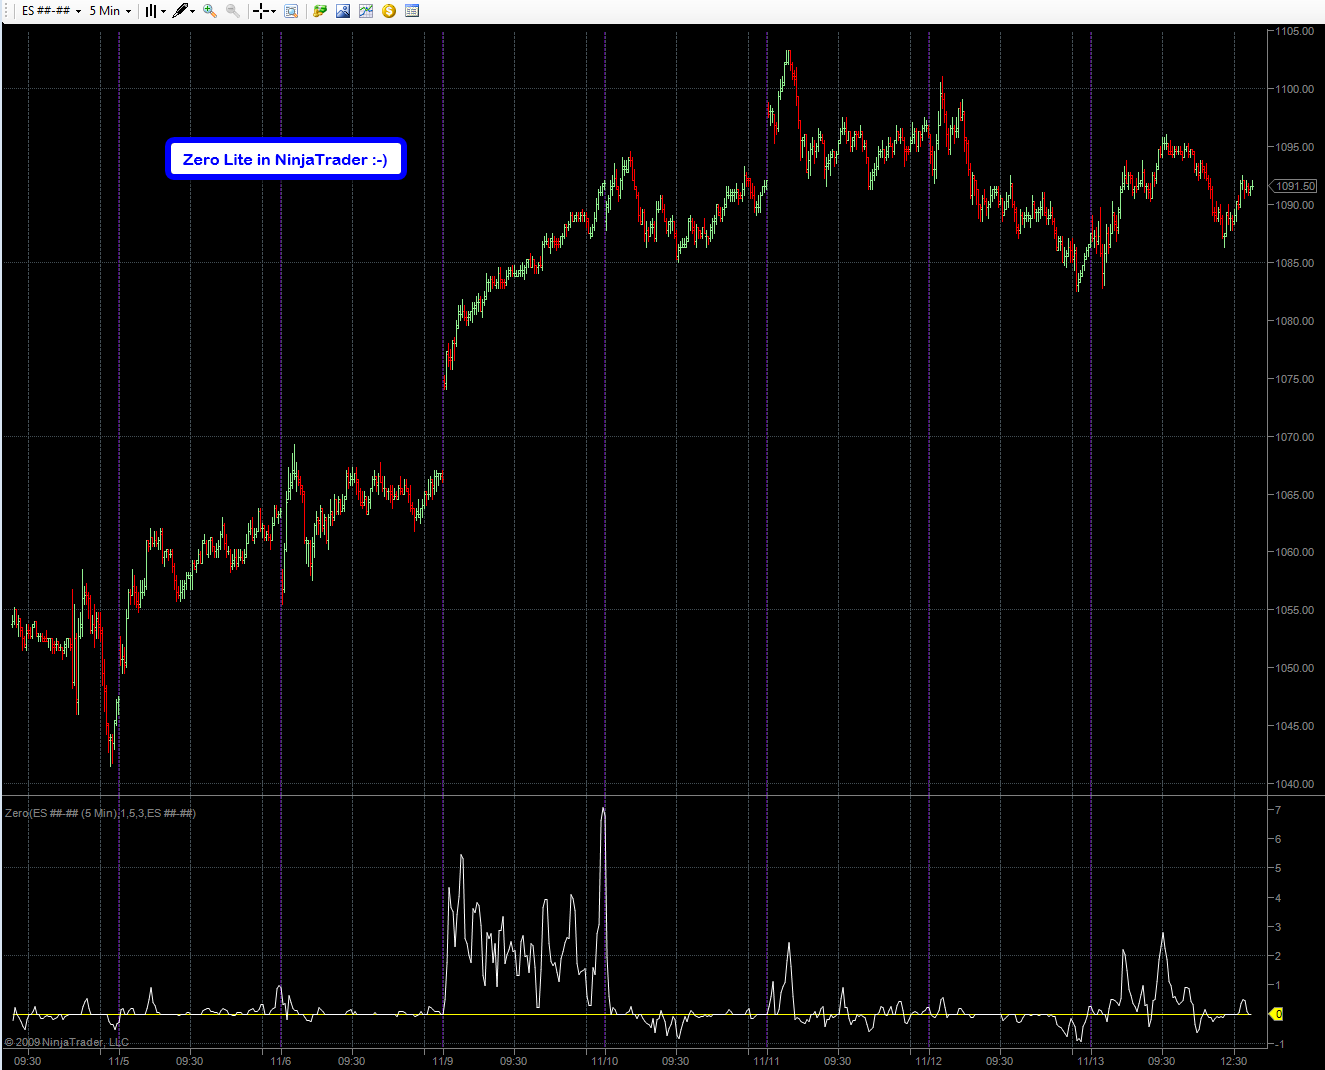Screen dimensions: 1325x1070
Task: Click the 1100.00 price axis label
Action: click(x=1294, y=89)
